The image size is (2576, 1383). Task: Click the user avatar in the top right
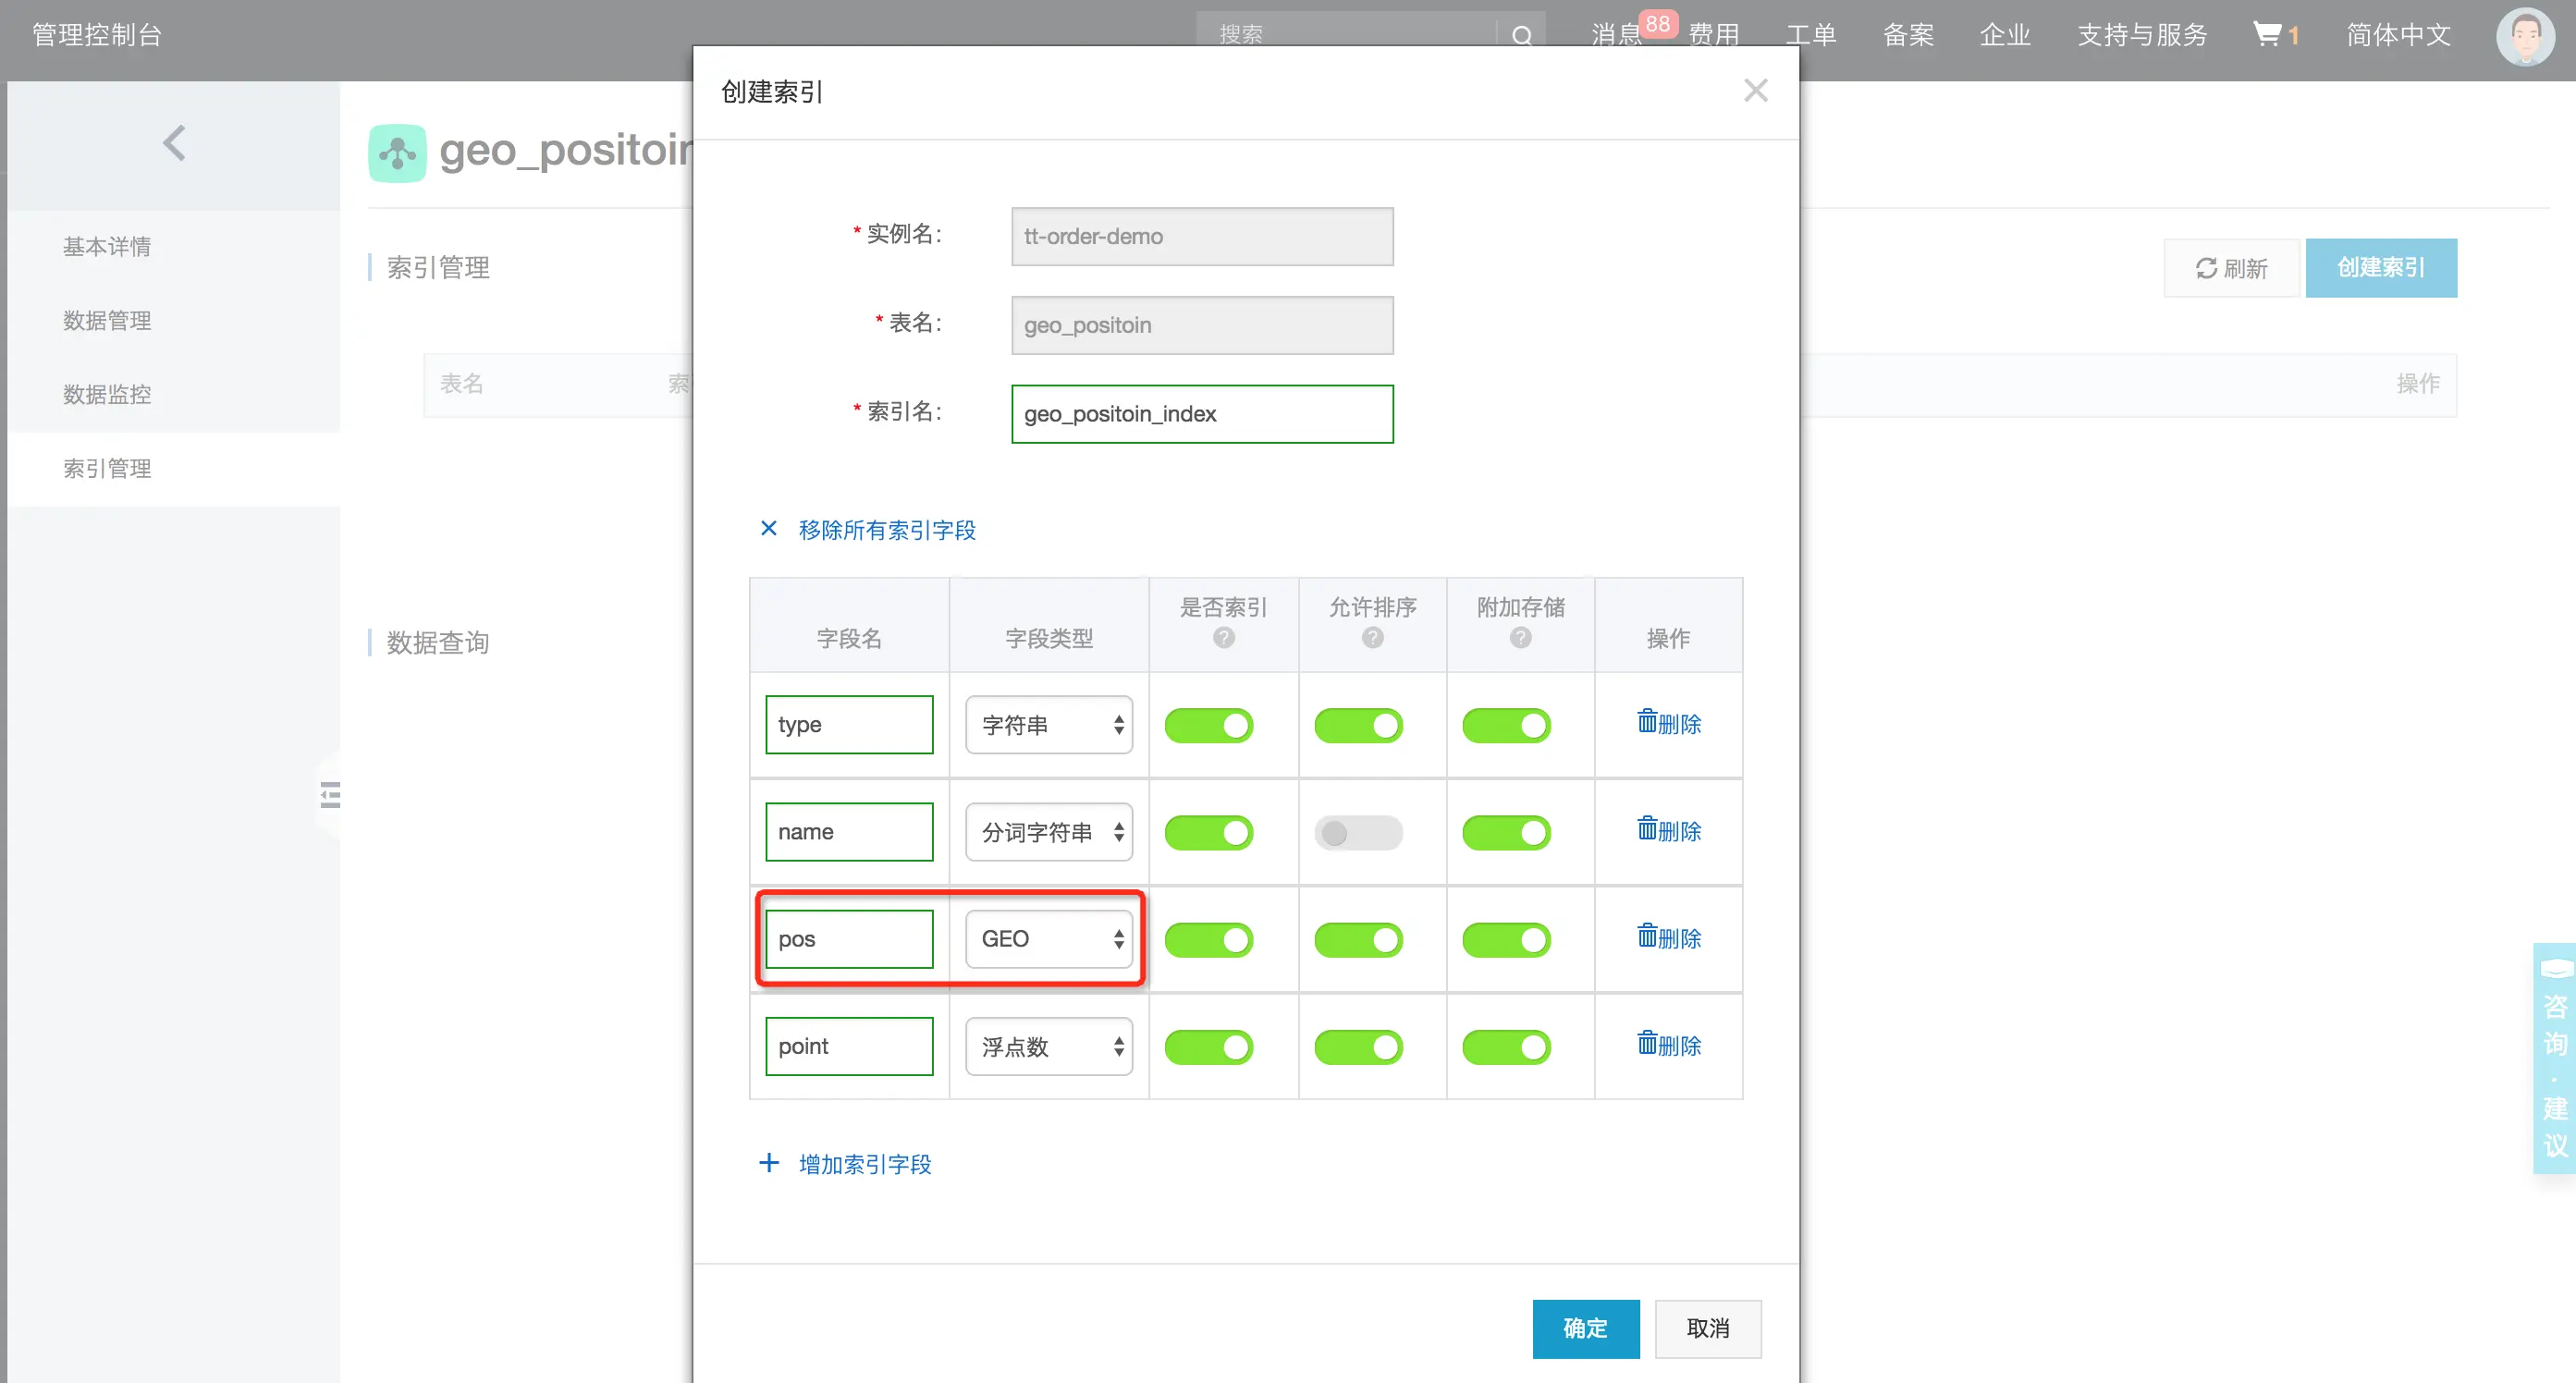2524,36
